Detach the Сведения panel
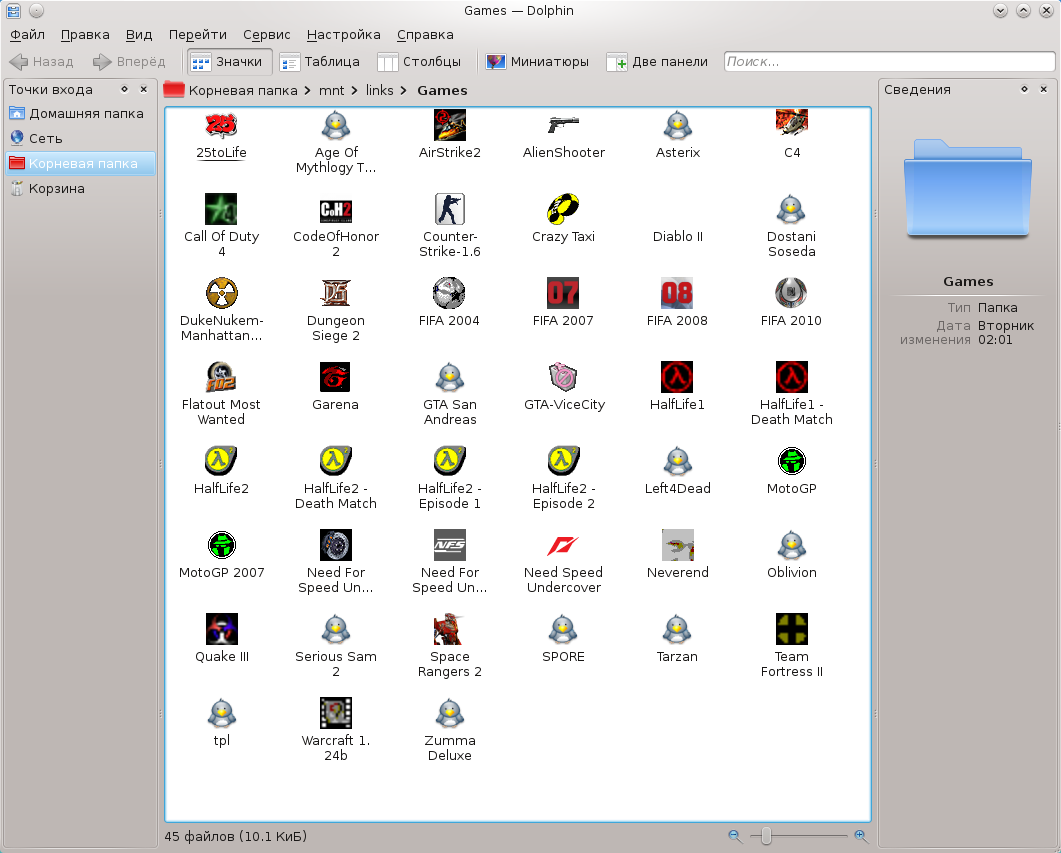1061x853 pixels. coord(1024,89)
